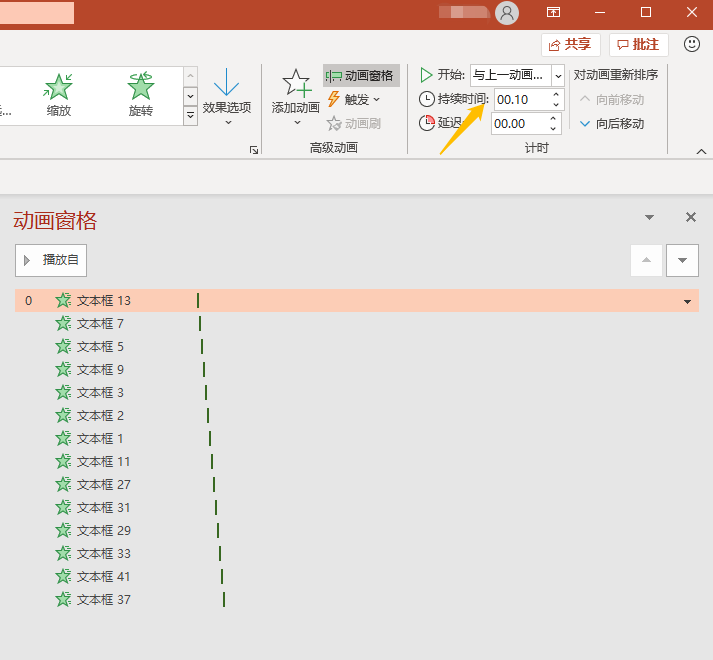Select the 文本框 5 animation entry

[x=357, y=347]
